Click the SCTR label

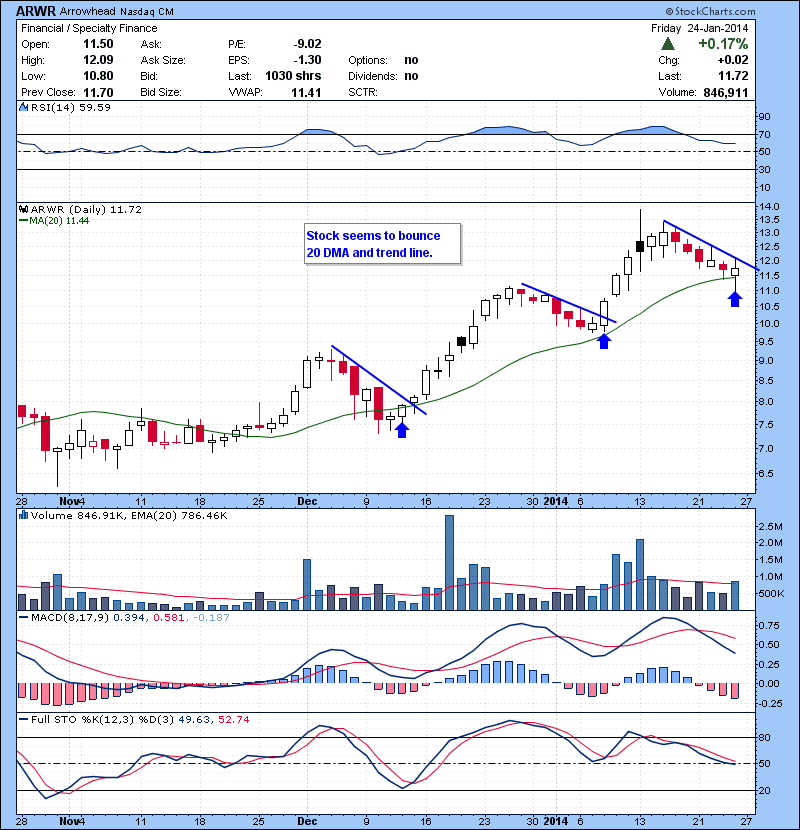(363, 93)
